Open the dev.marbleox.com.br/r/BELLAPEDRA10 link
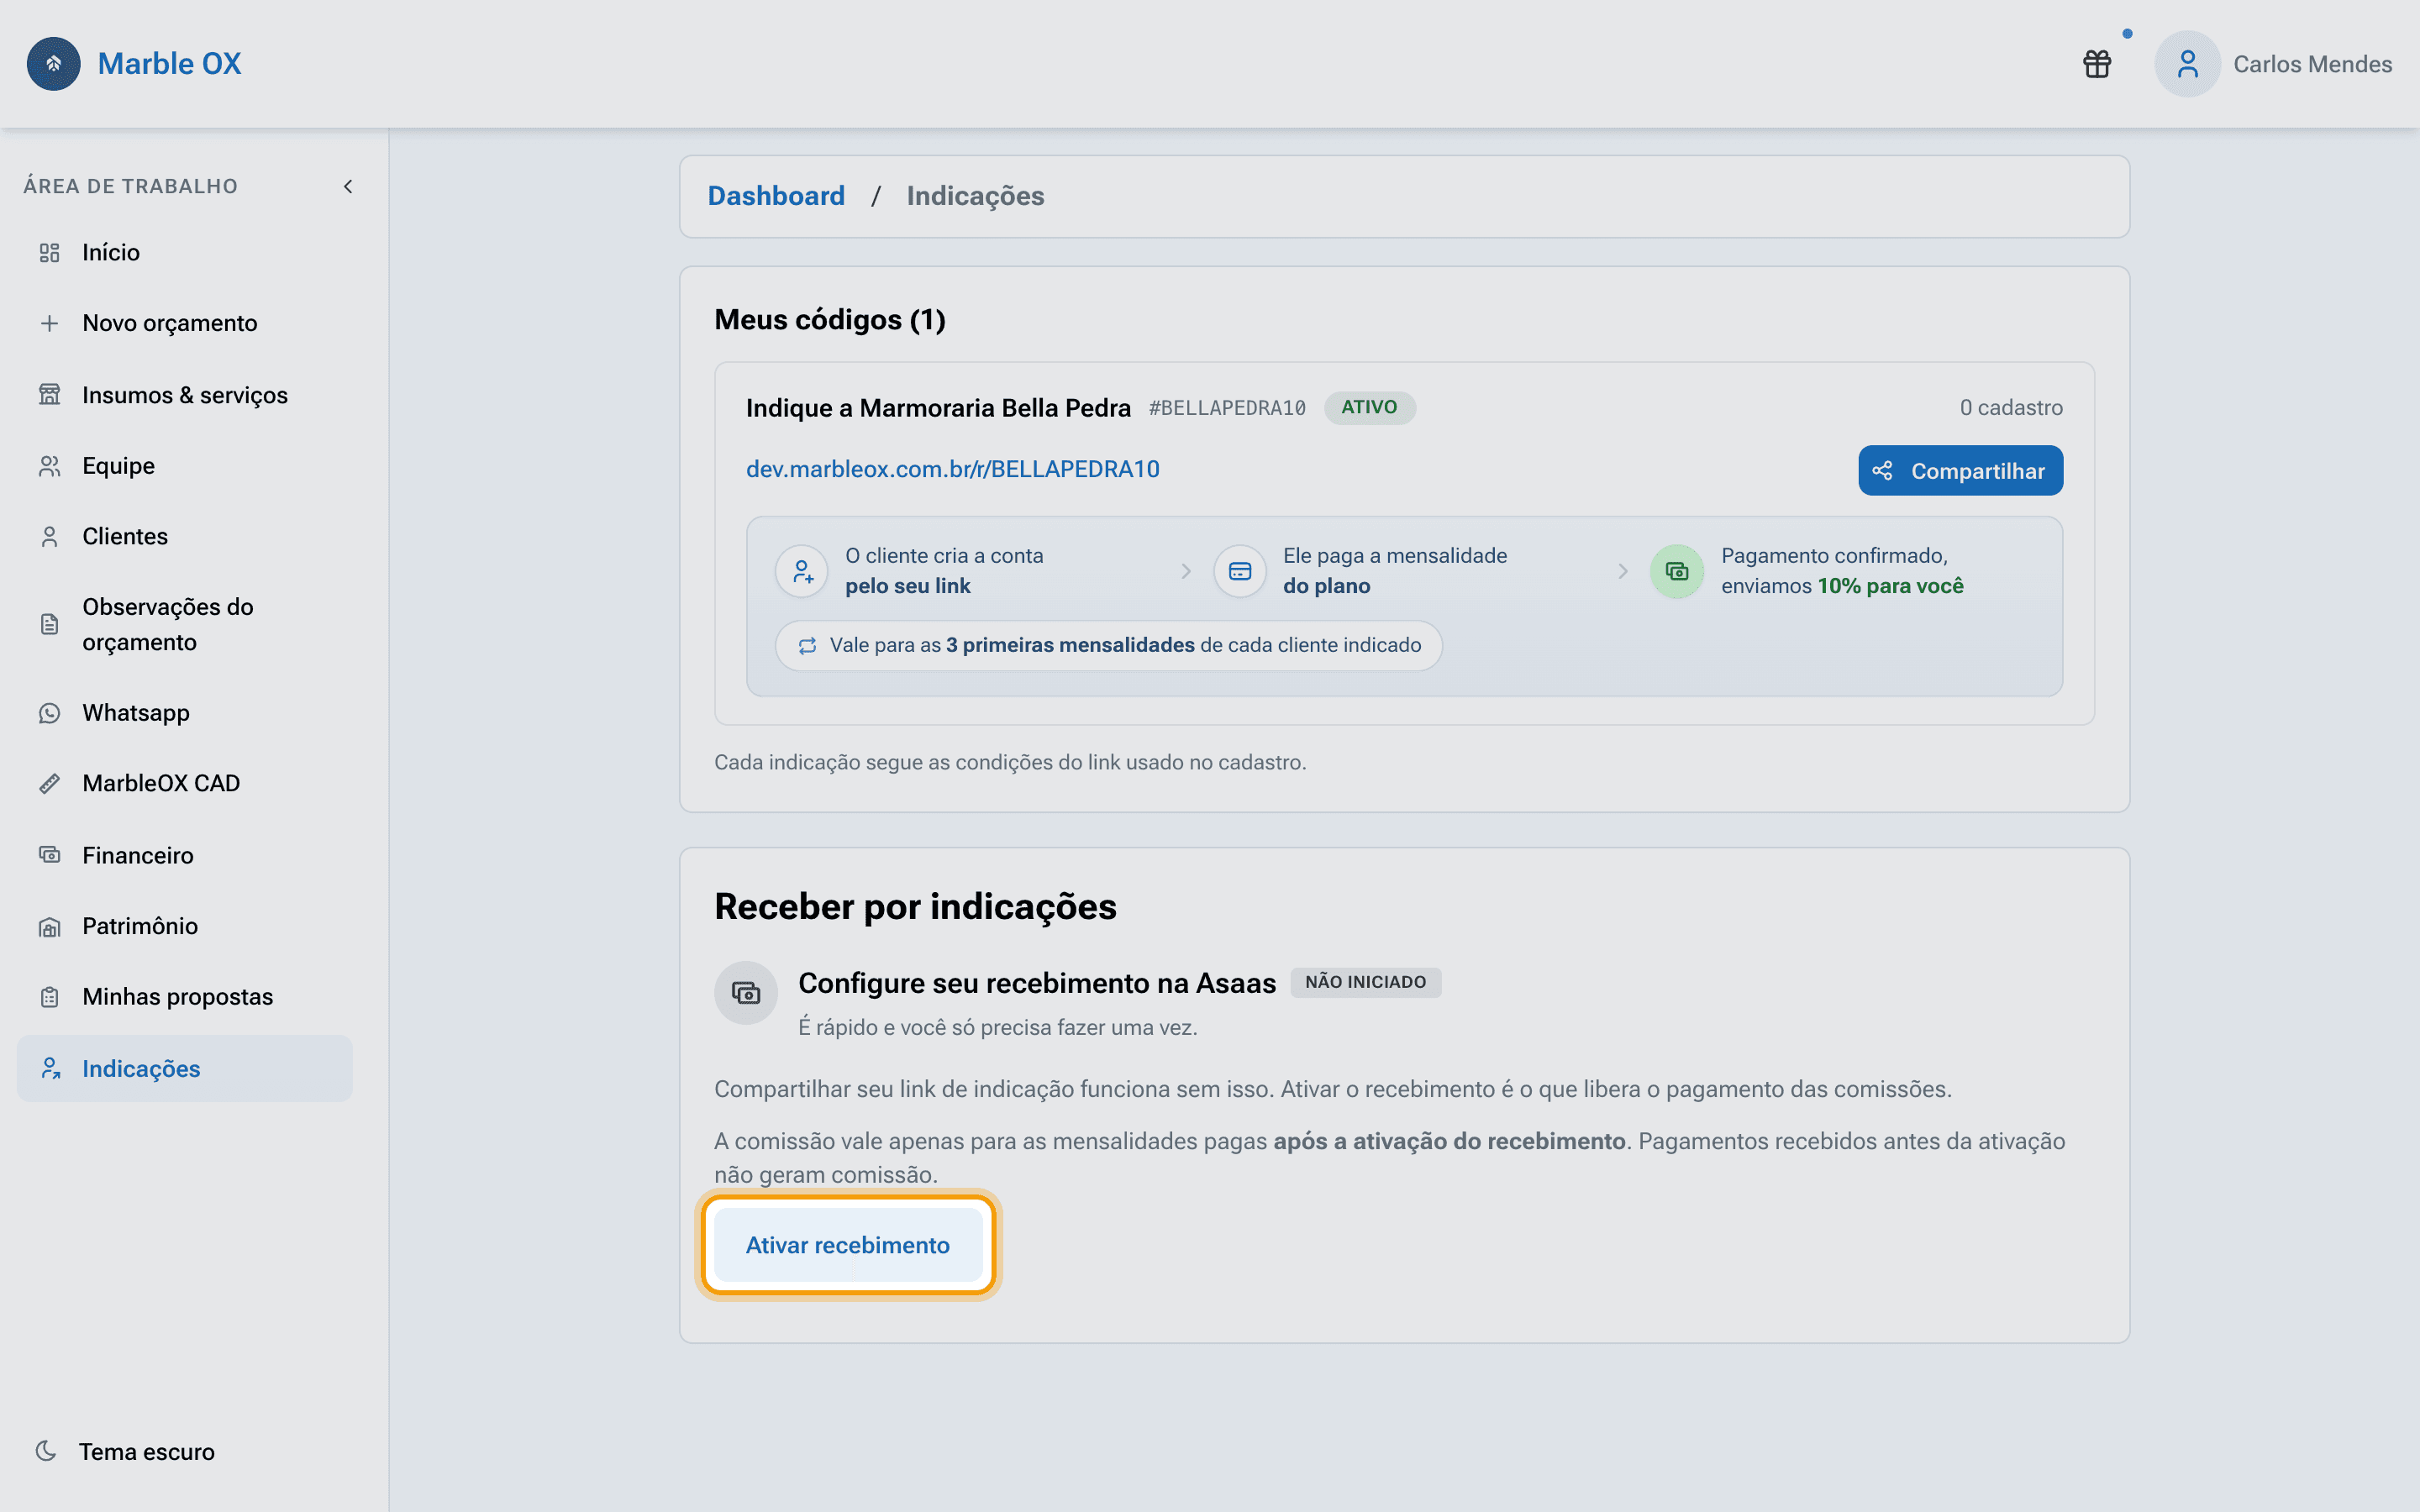 [x=952, y=469]
